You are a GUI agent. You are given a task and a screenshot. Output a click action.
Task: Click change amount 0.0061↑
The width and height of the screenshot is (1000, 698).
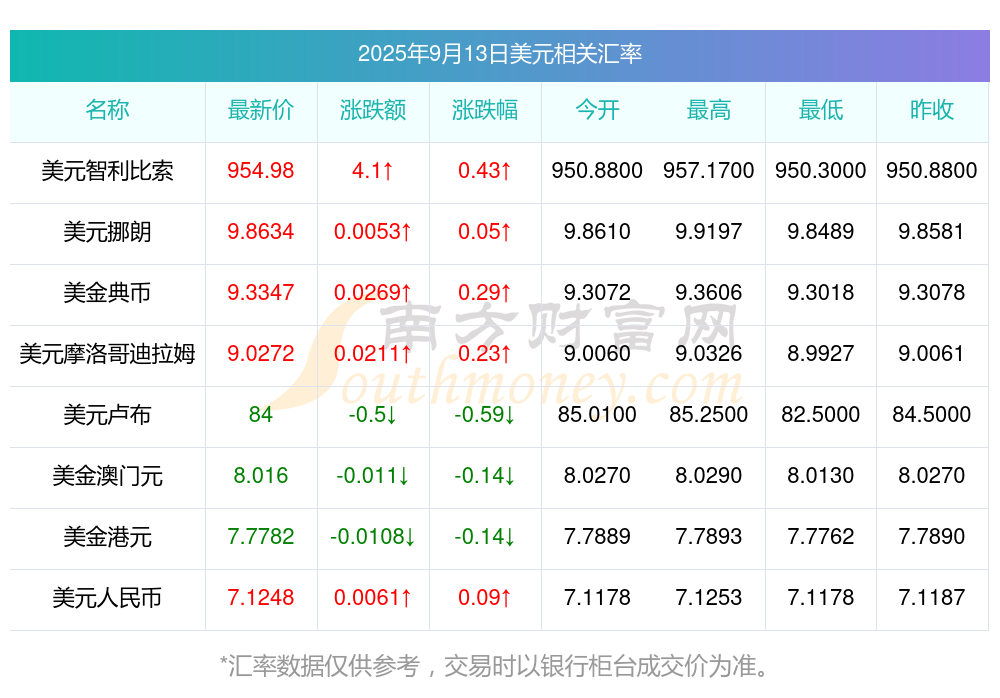point(373,598)
